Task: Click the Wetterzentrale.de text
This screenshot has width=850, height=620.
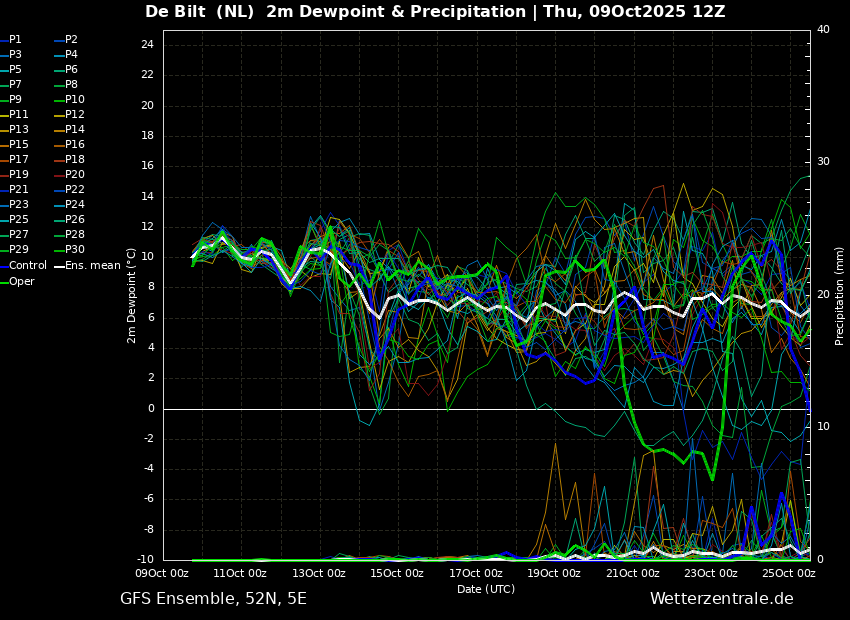Action: click(x=722, y=599)
